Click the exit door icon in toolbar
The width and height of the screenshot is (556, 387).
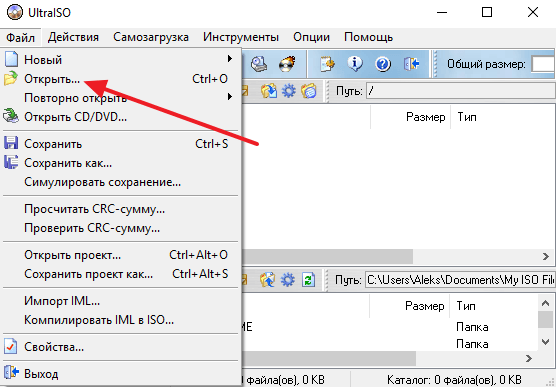coord(411,64)
